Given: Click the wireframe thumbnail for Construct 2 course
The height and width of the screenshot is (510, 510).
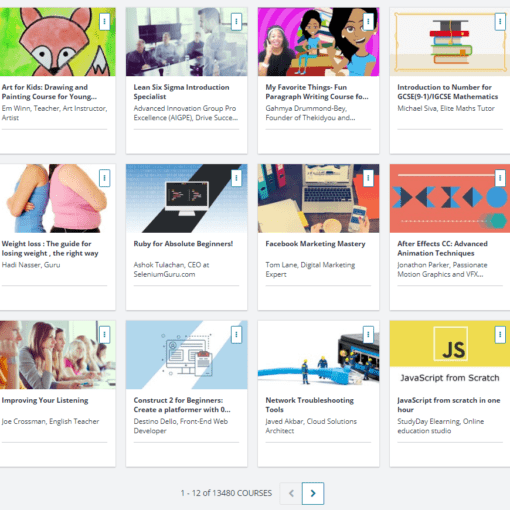Looking at the screenshot, I should pyautogui.click(x=186, y=355).
